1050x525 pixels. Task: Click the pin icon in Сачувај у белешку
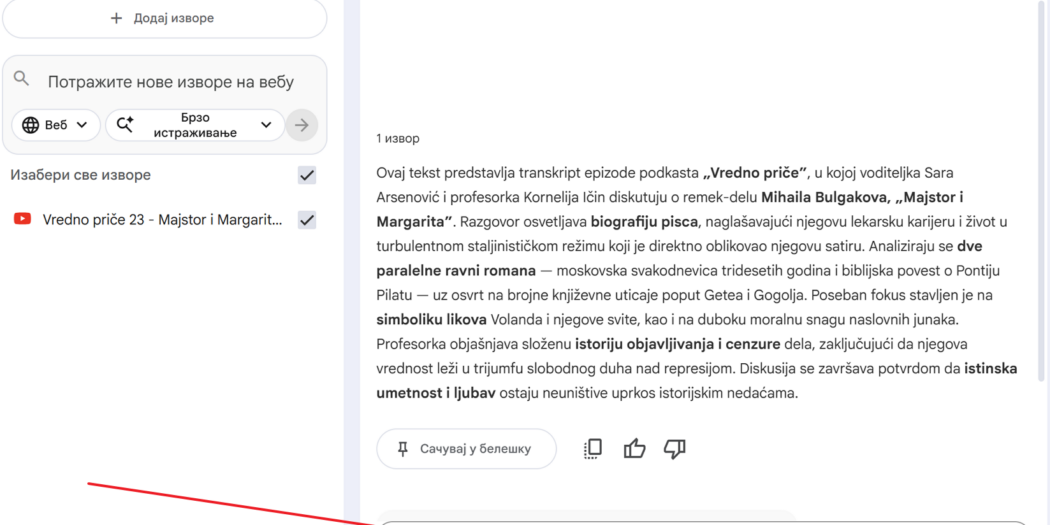tap(403, 449)
